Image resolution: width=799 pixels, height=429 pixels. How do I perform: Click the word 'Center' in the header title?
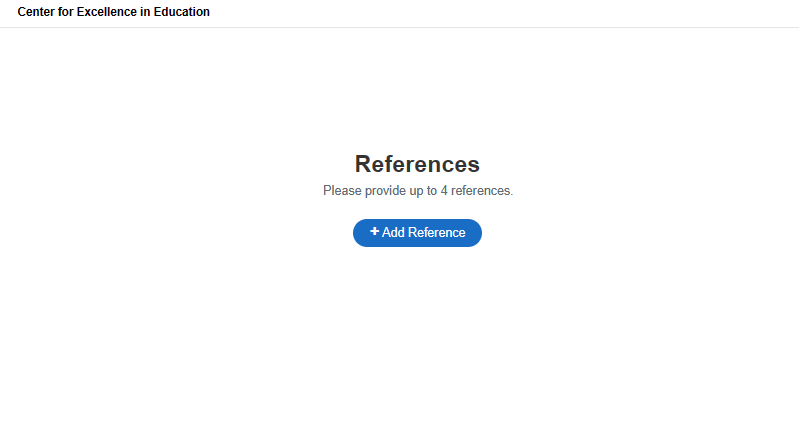(x=36, y=12)
